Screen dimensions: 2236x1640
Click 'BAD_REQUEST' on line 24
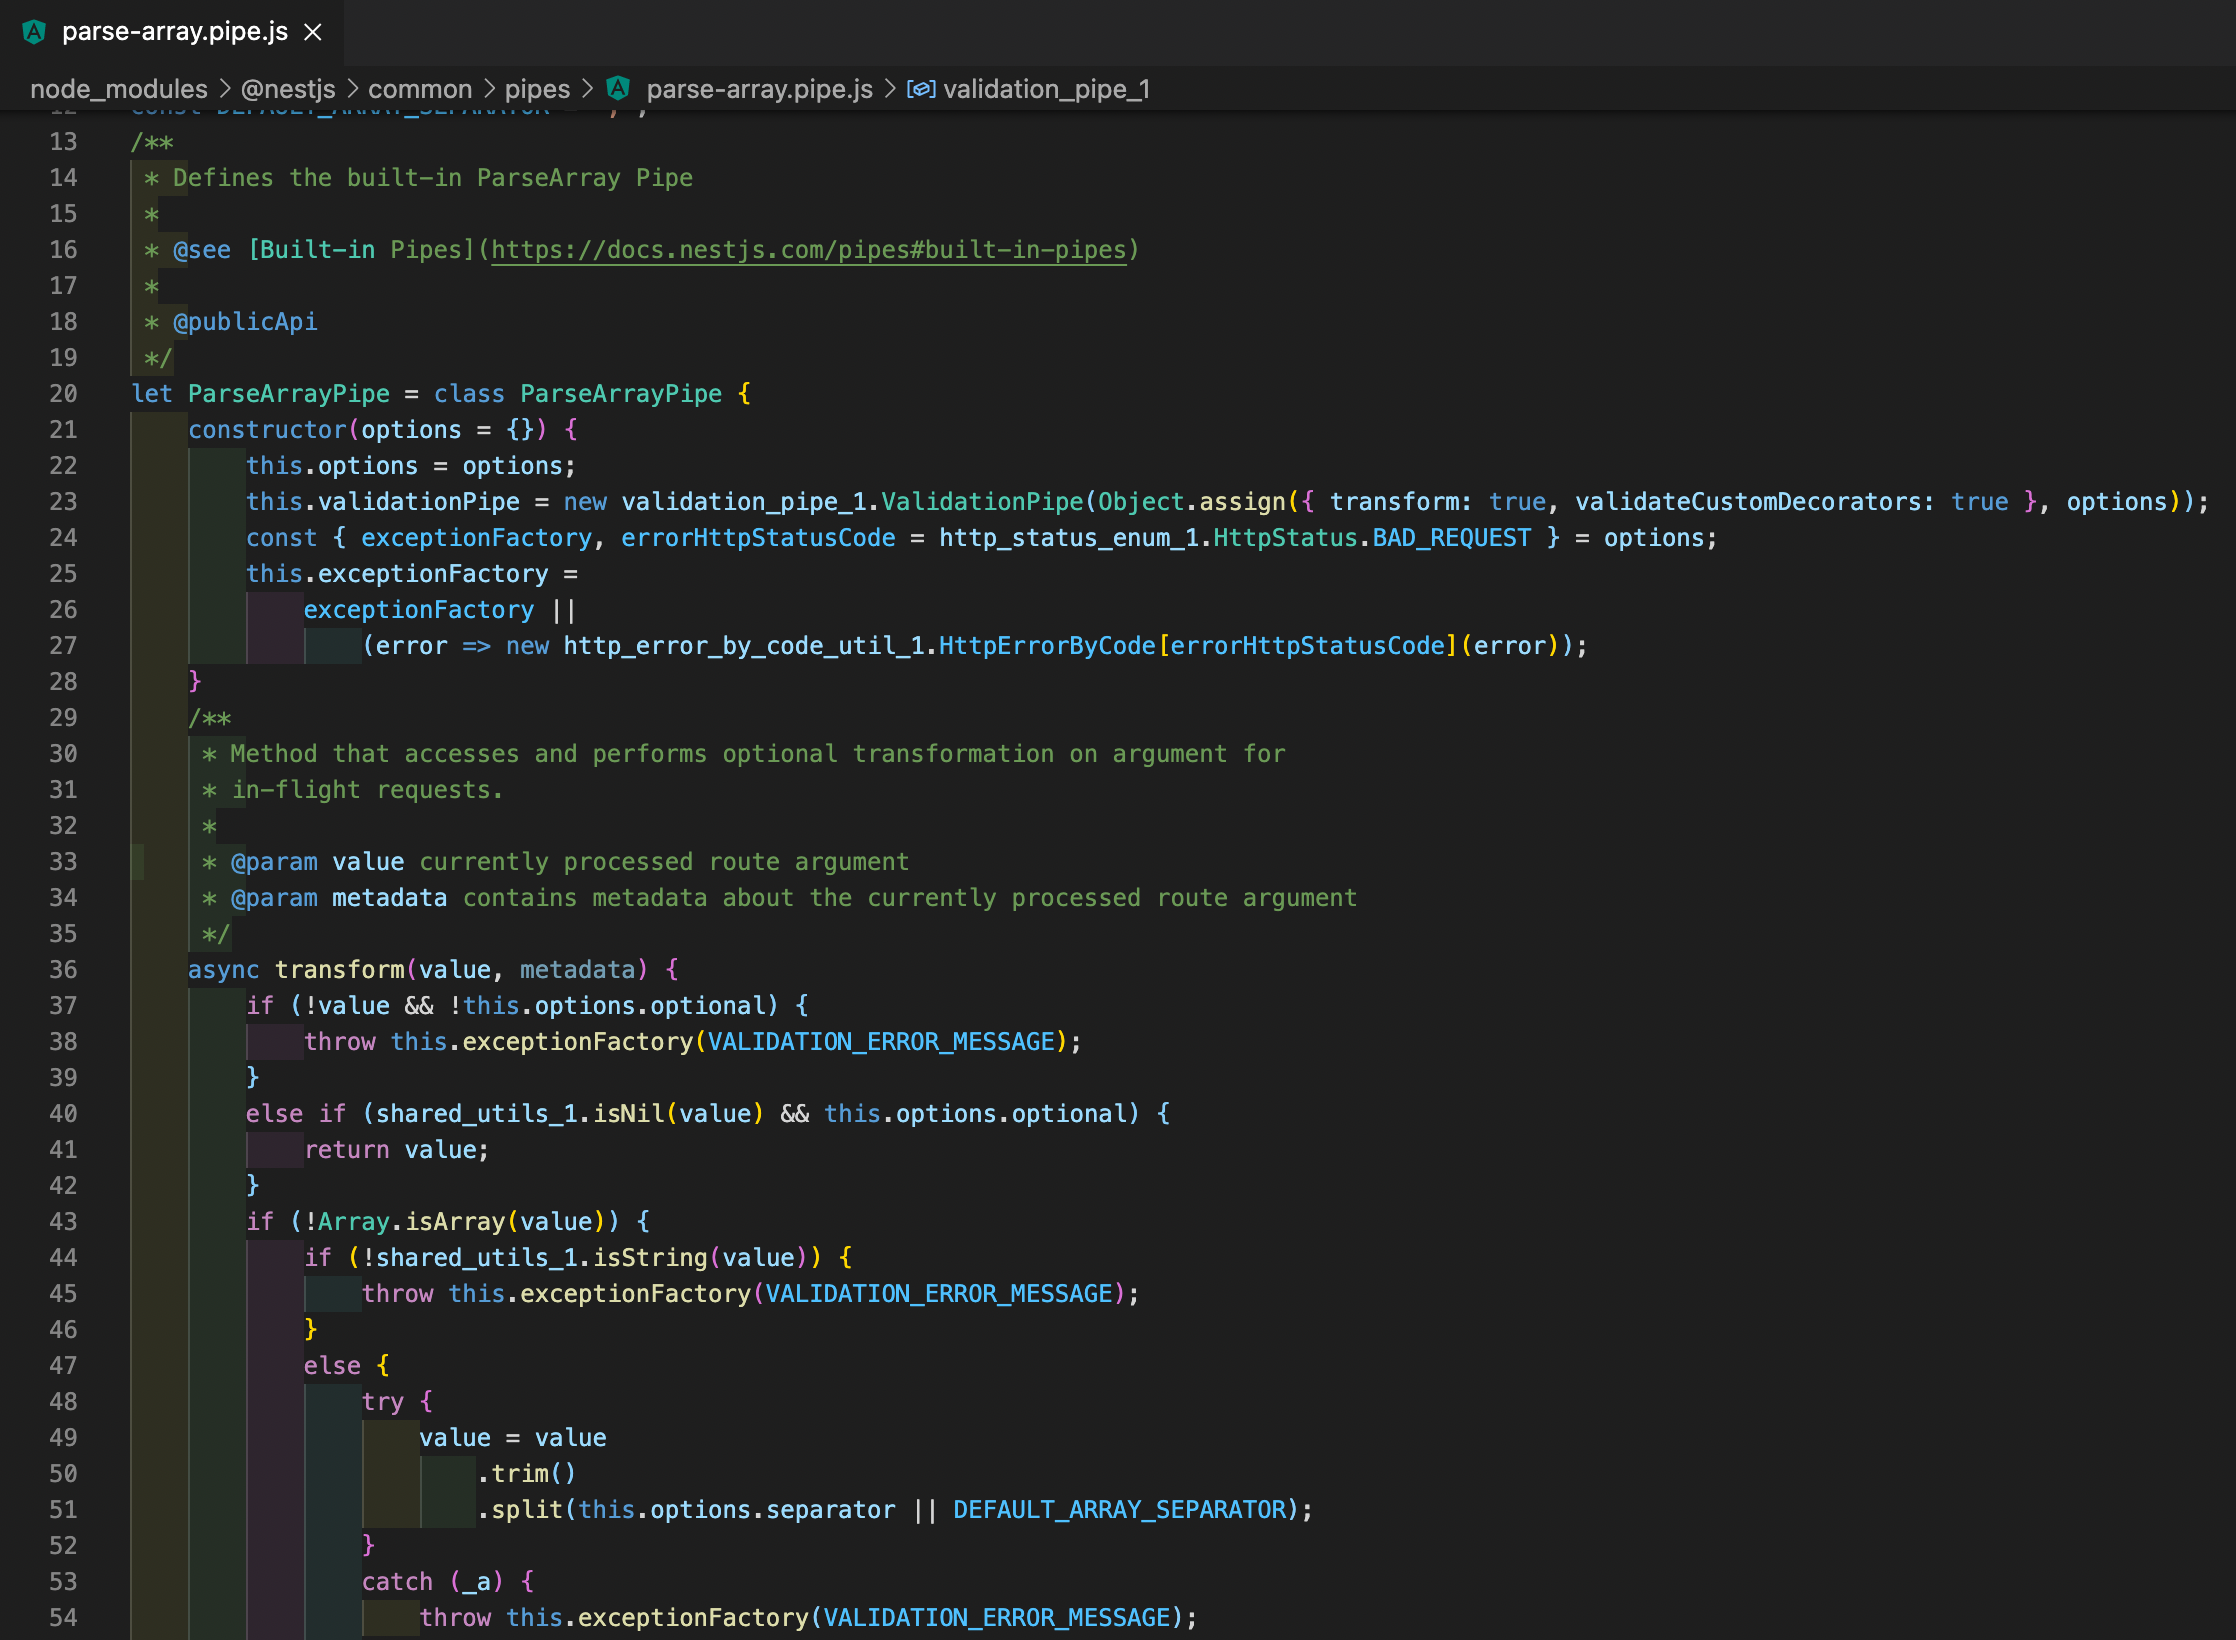[1451, 538]
